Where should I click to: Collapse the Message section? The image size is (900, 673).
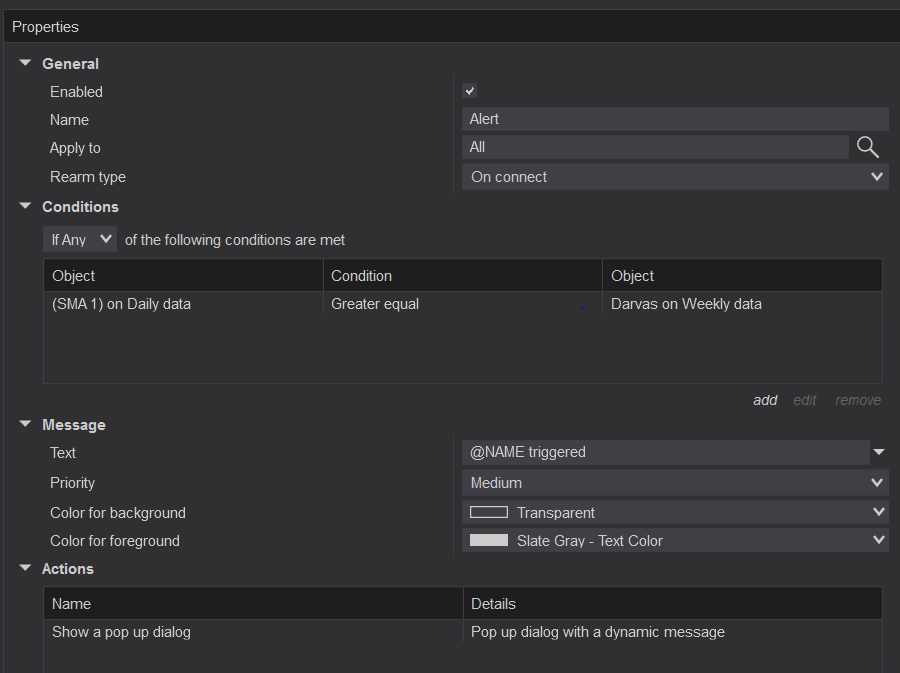(25, 424)
